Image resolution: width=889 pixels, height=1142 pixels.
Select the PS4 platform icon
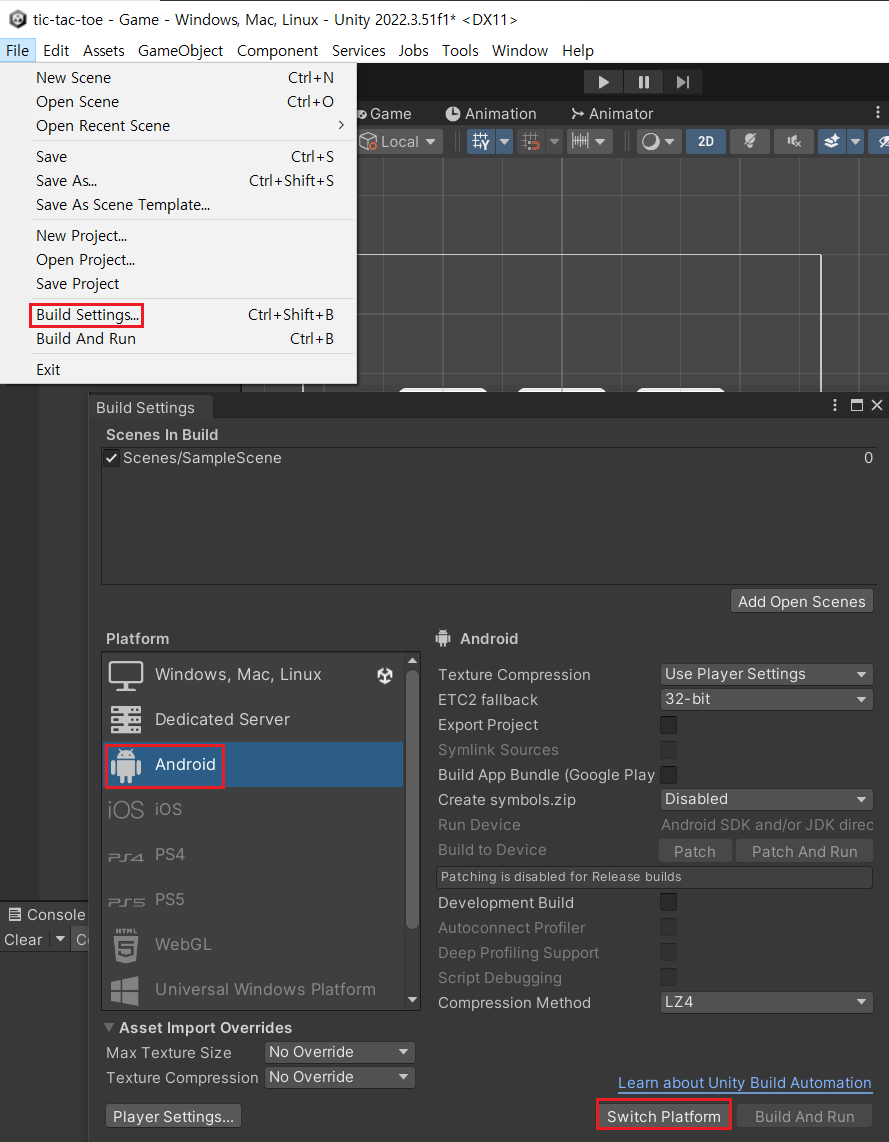click(126, 857)
